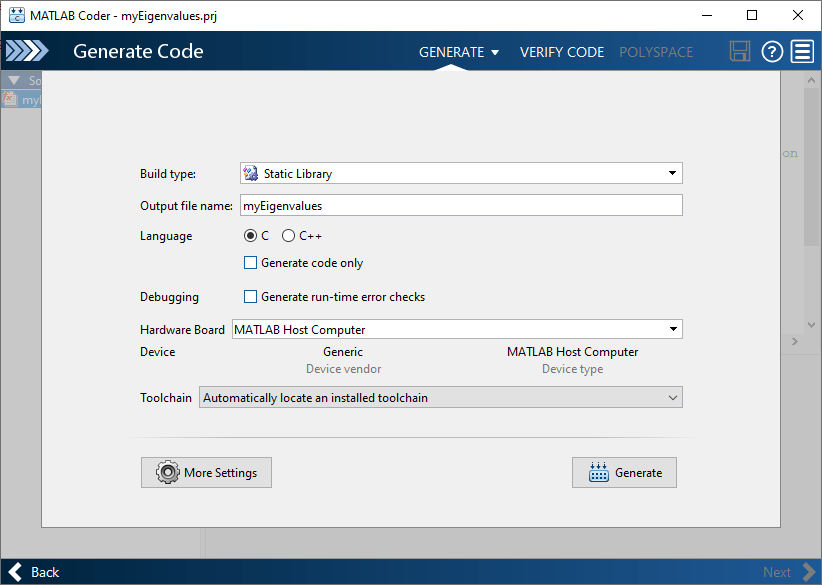Click the MATLAB Coder workflow arrows icon
The height and width of the screenshot is (585, 822).
pos(27,52)
